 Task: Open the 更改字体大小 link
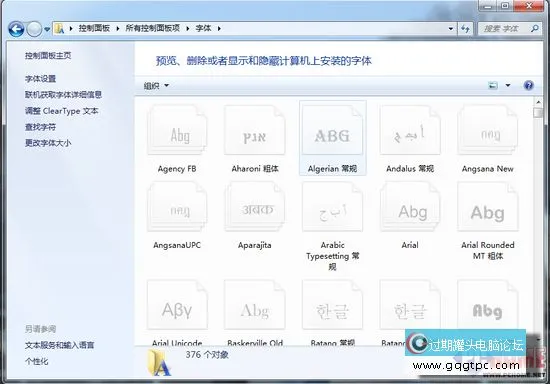[x=48, y=143]
